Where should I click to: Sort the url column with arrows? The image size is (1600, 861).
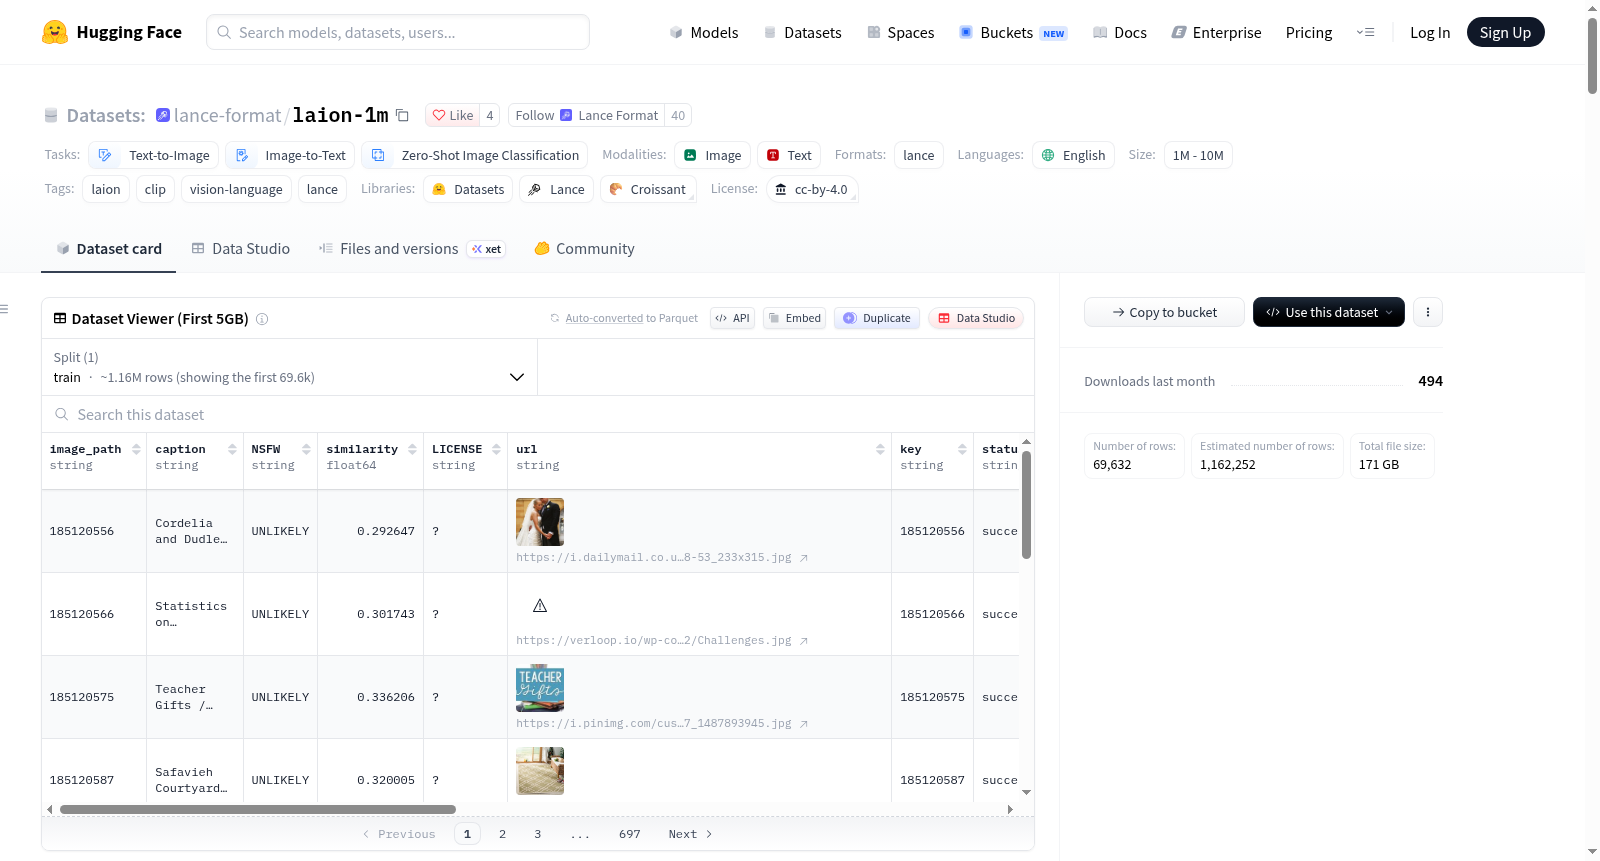coord(880,449)
